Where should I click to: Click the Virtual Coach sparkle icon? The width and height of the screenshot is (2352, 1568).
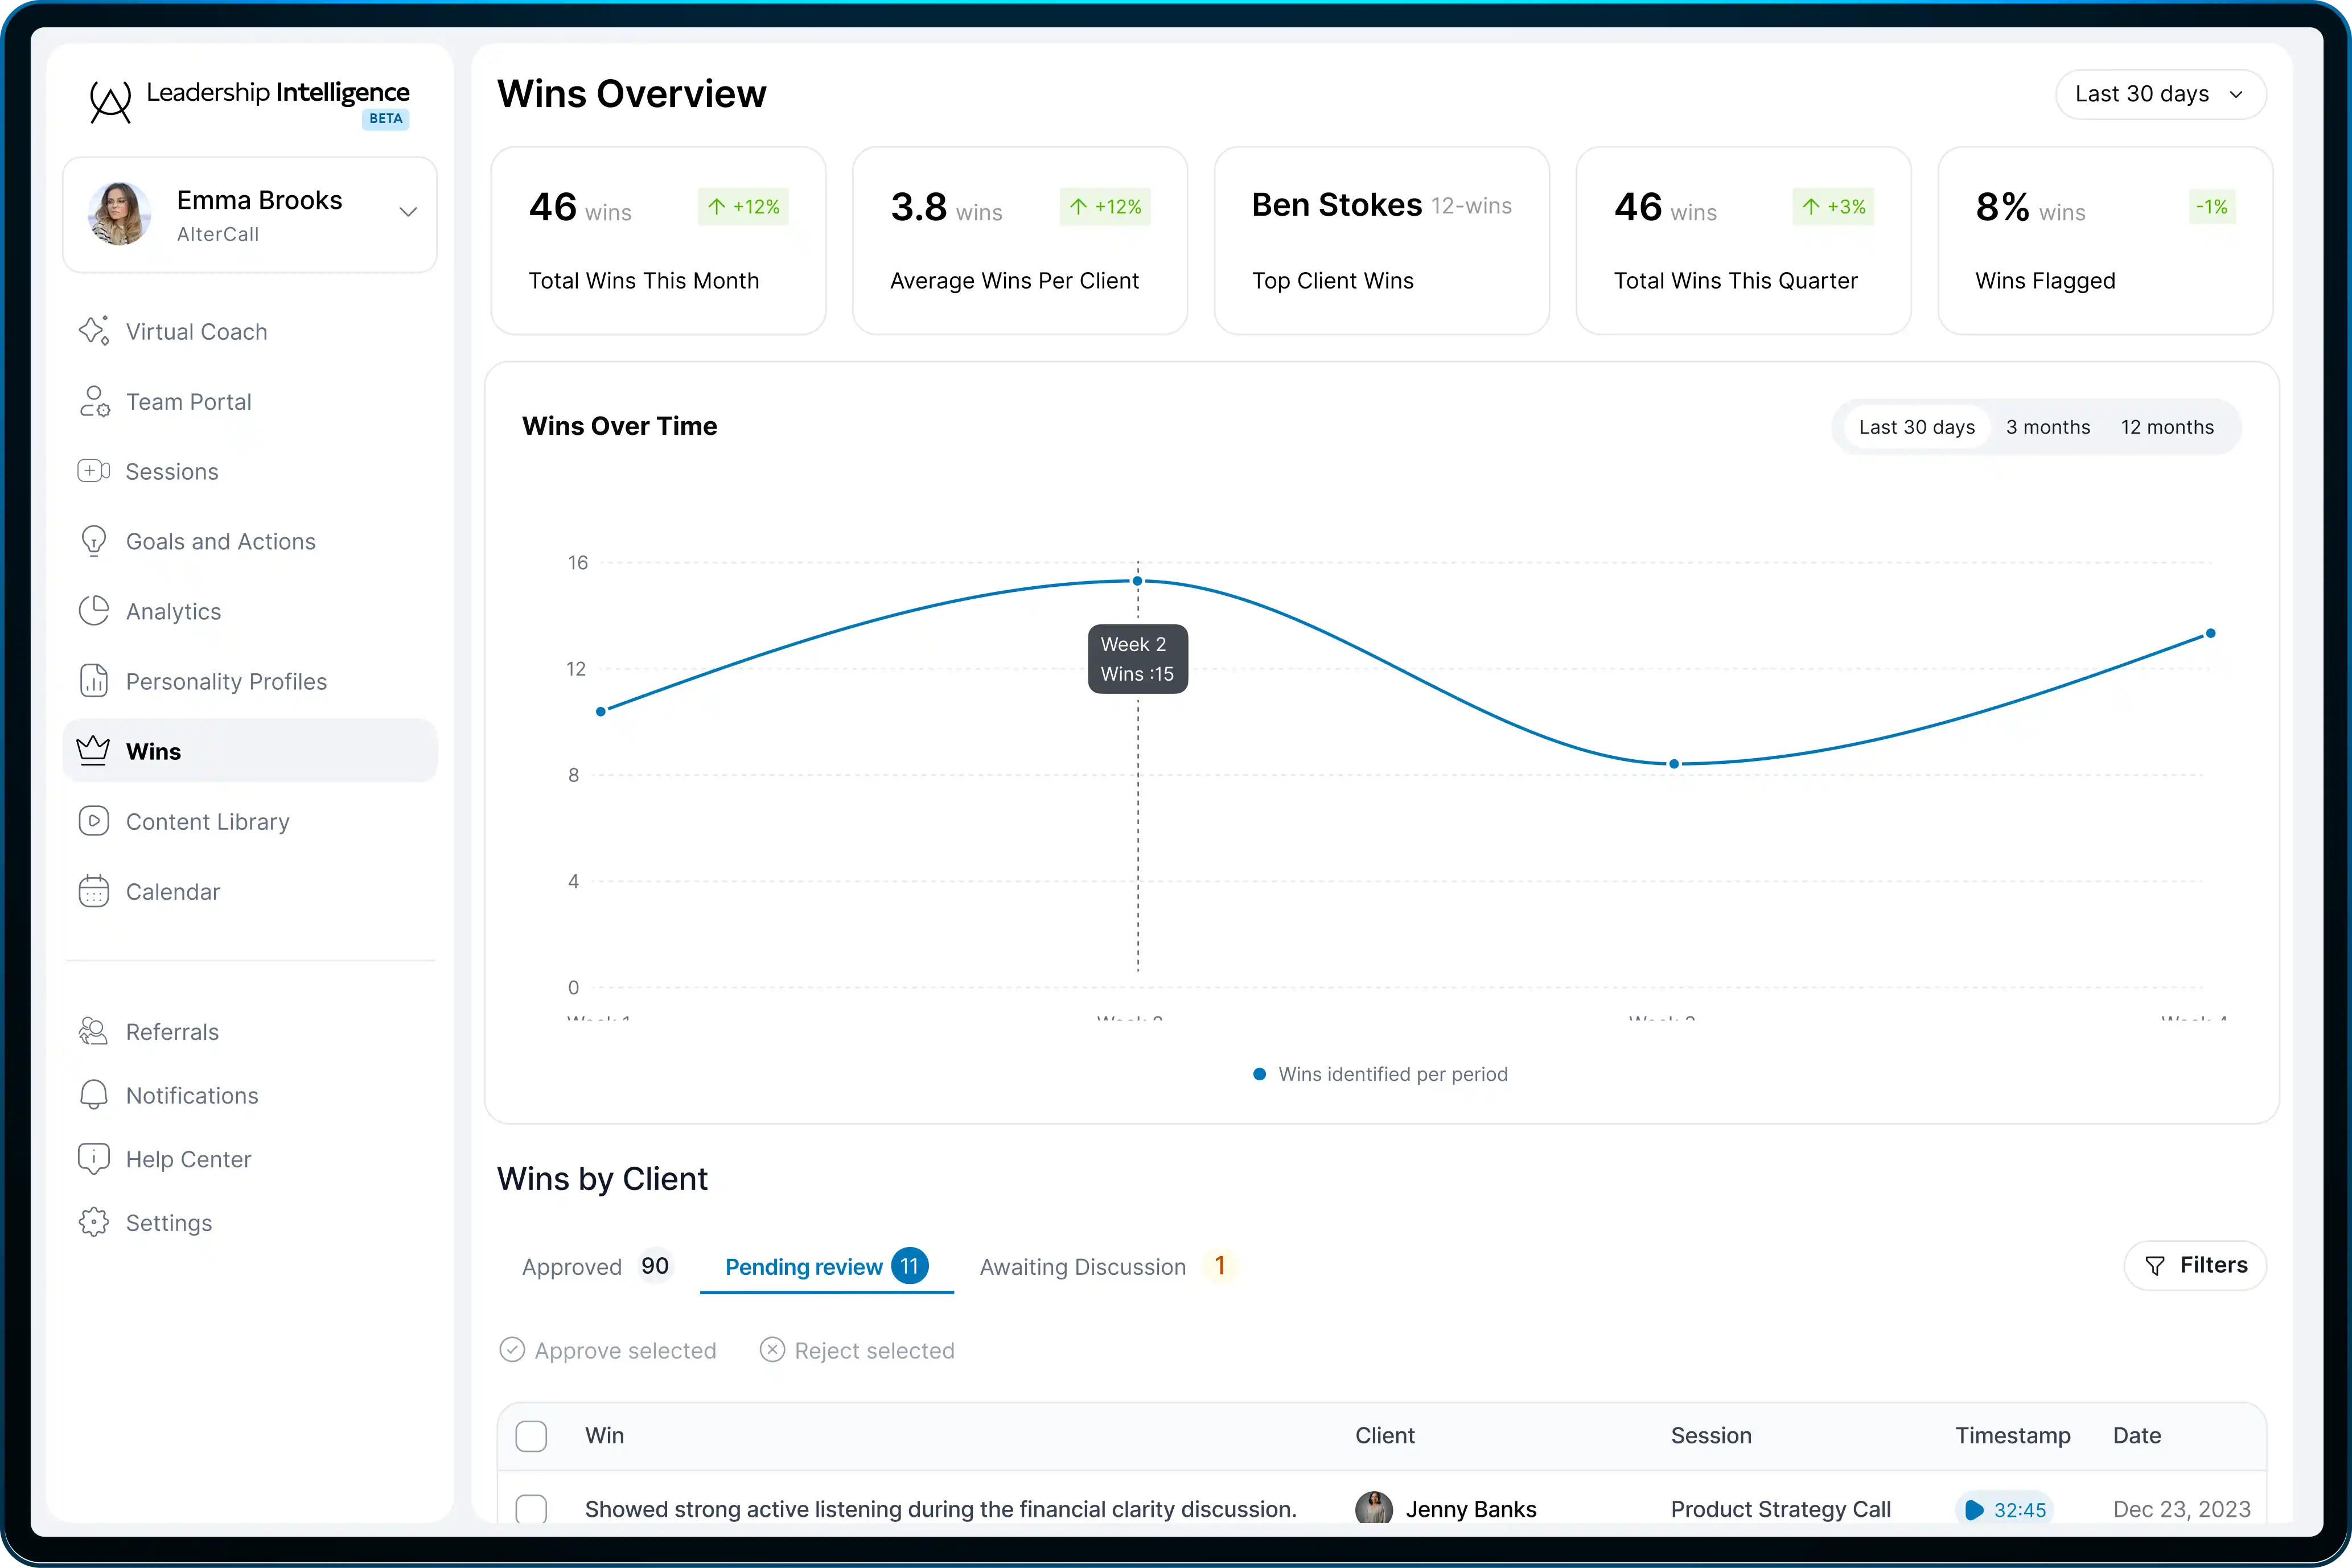pos(93,331)
